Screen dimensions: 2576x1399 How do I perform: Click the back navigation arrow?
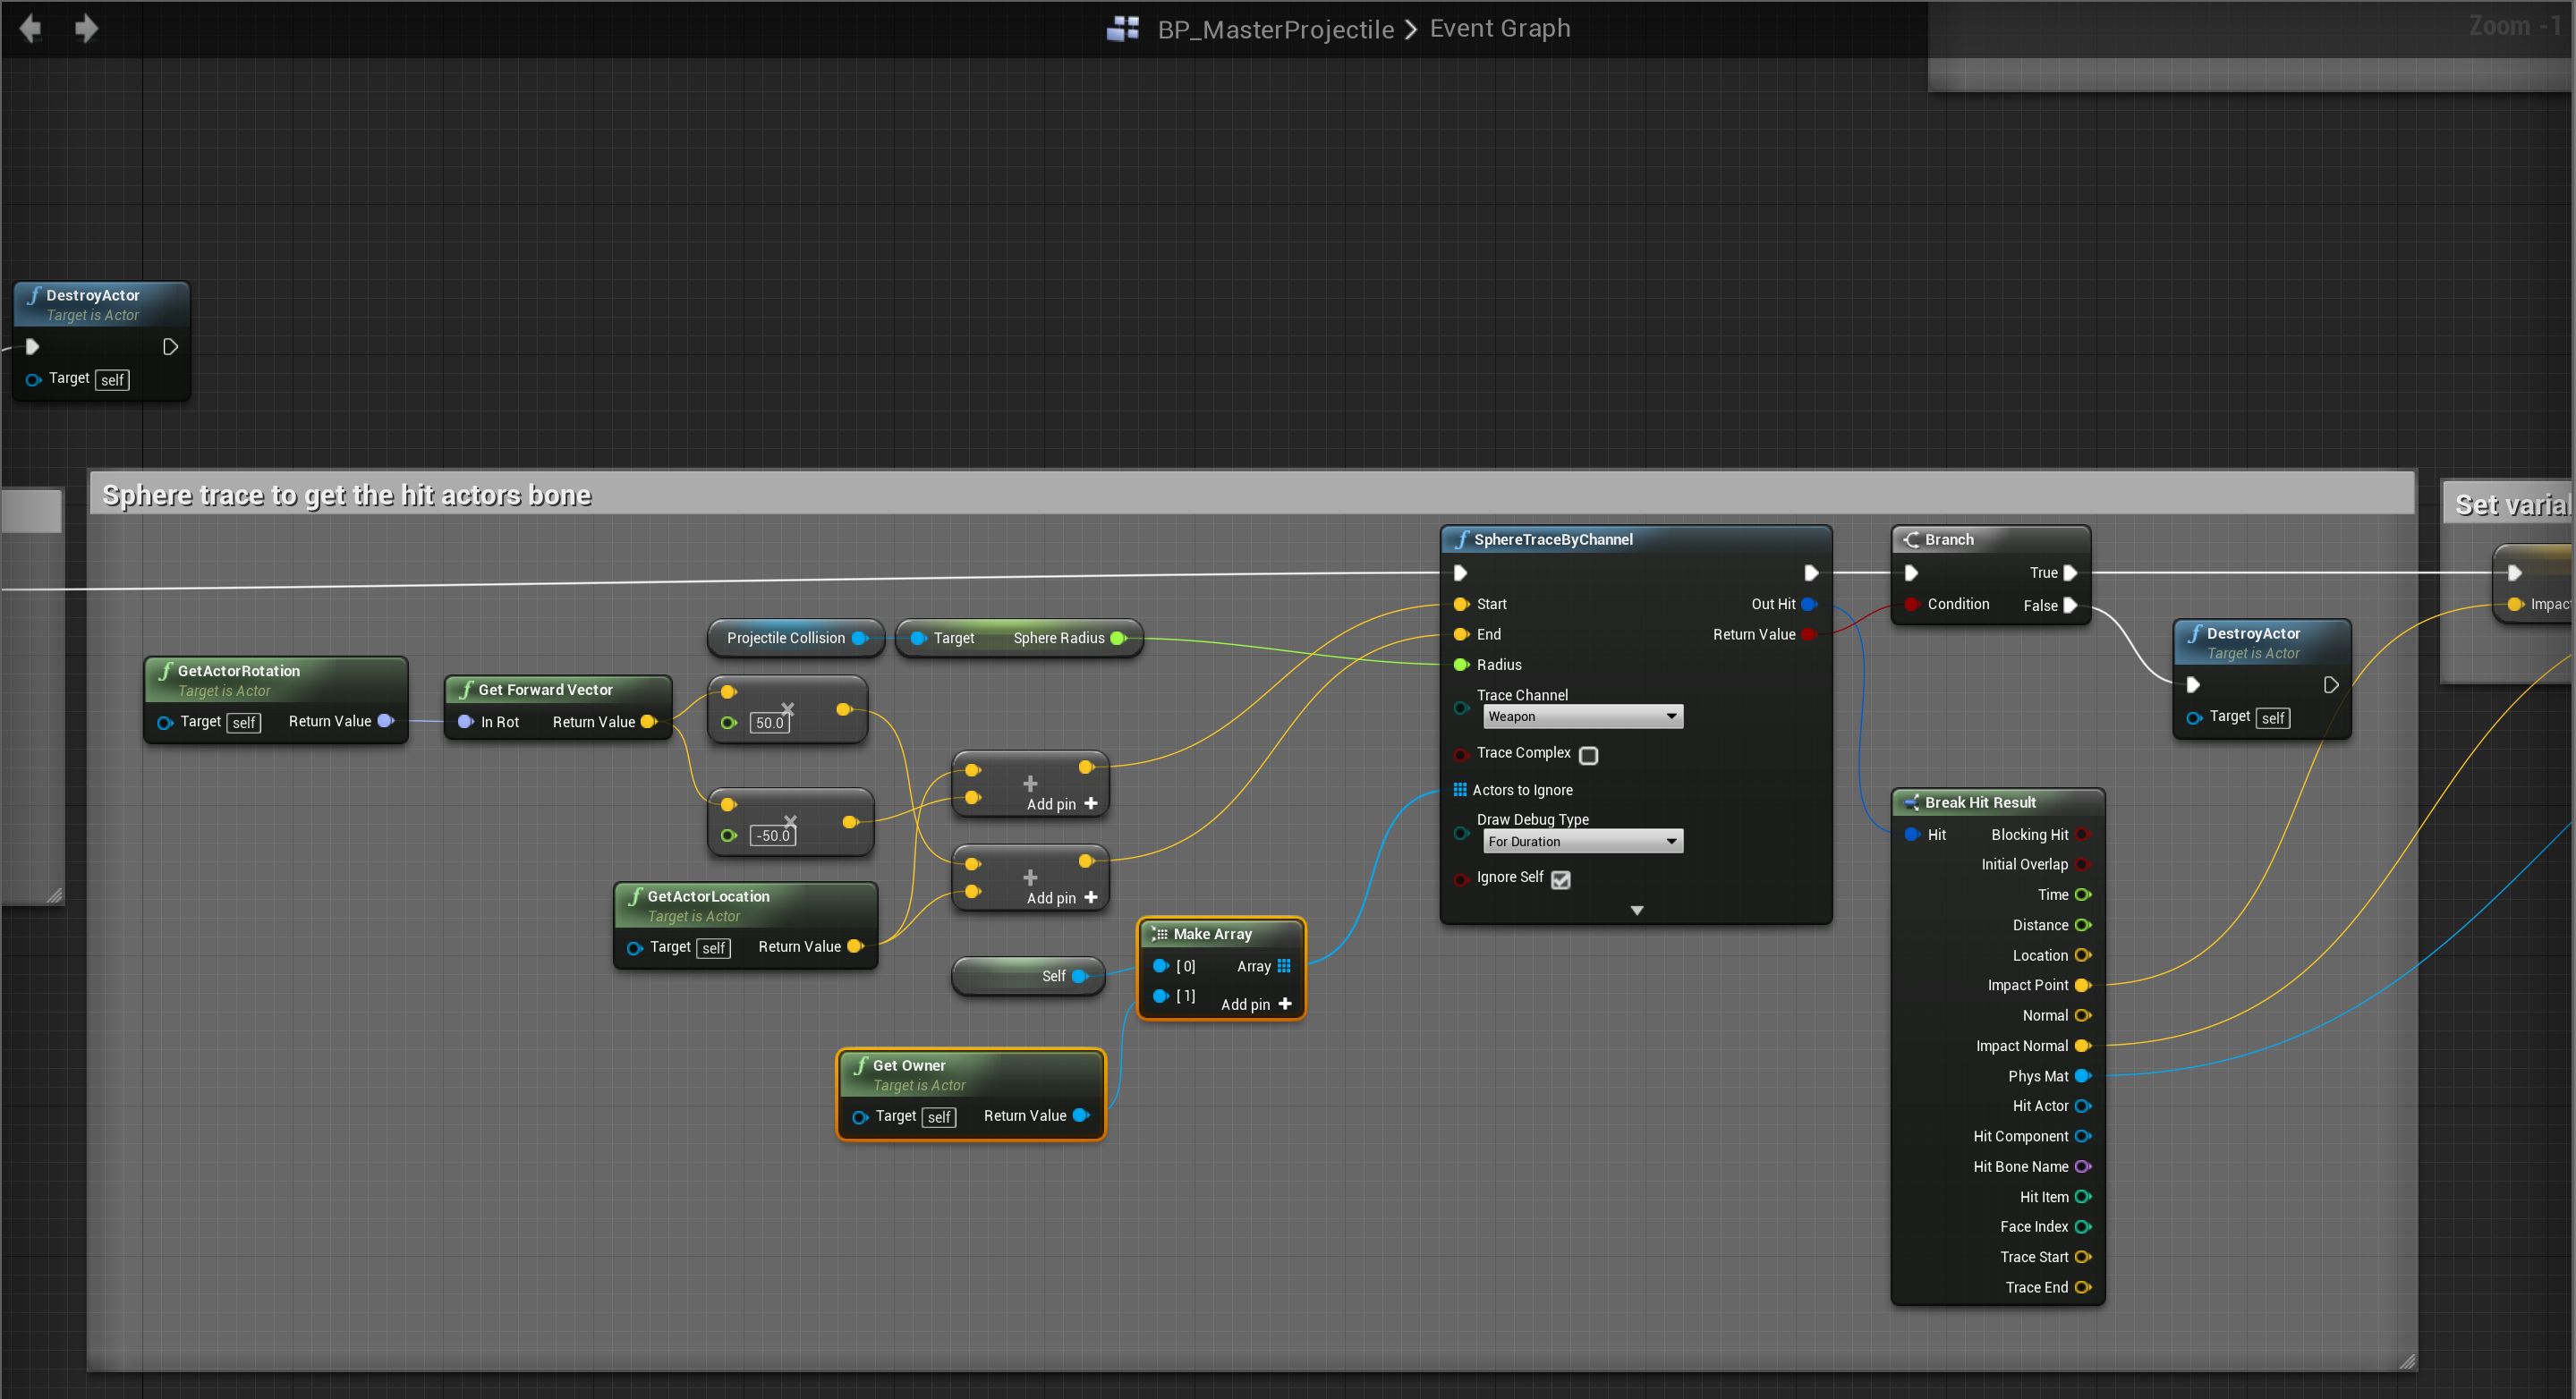(x=30, y=28)
